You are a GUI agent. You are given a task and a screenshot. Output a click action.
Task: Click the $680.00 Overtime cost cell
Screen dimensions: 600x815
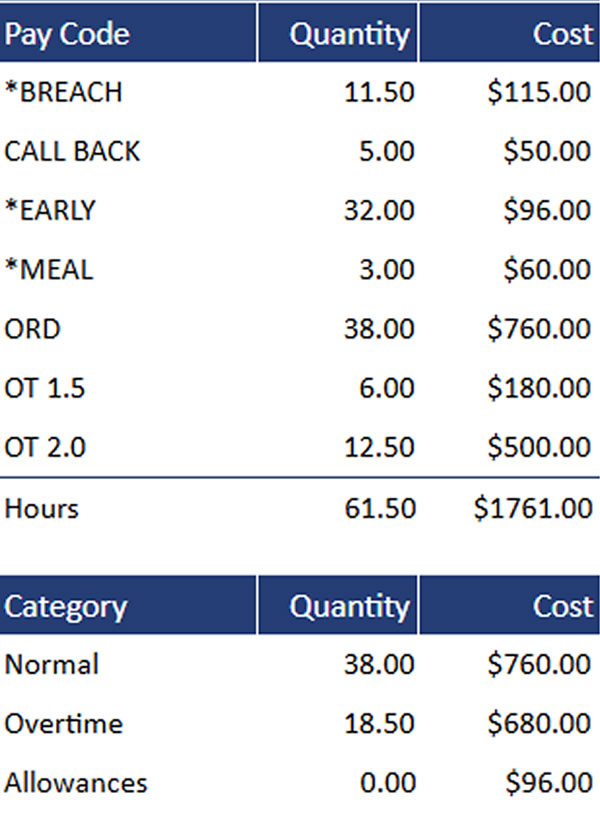click(539, 723)
